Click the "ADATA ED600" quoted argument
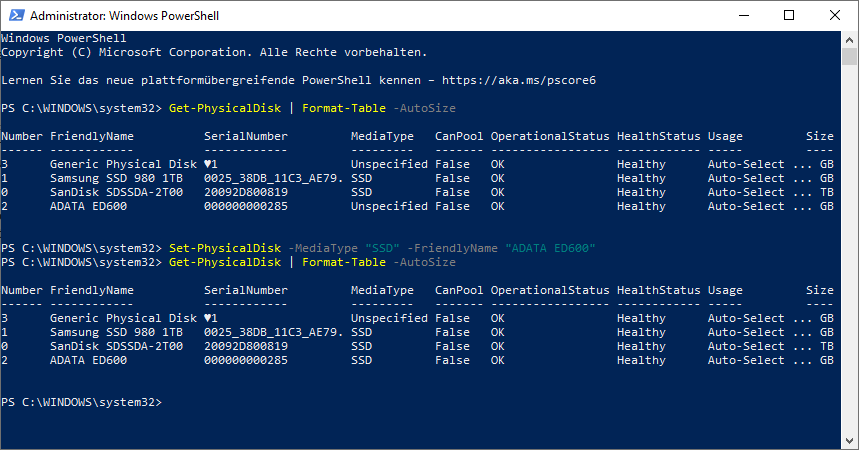This screenshot has height=450, width=859. (x=550, y=248)
